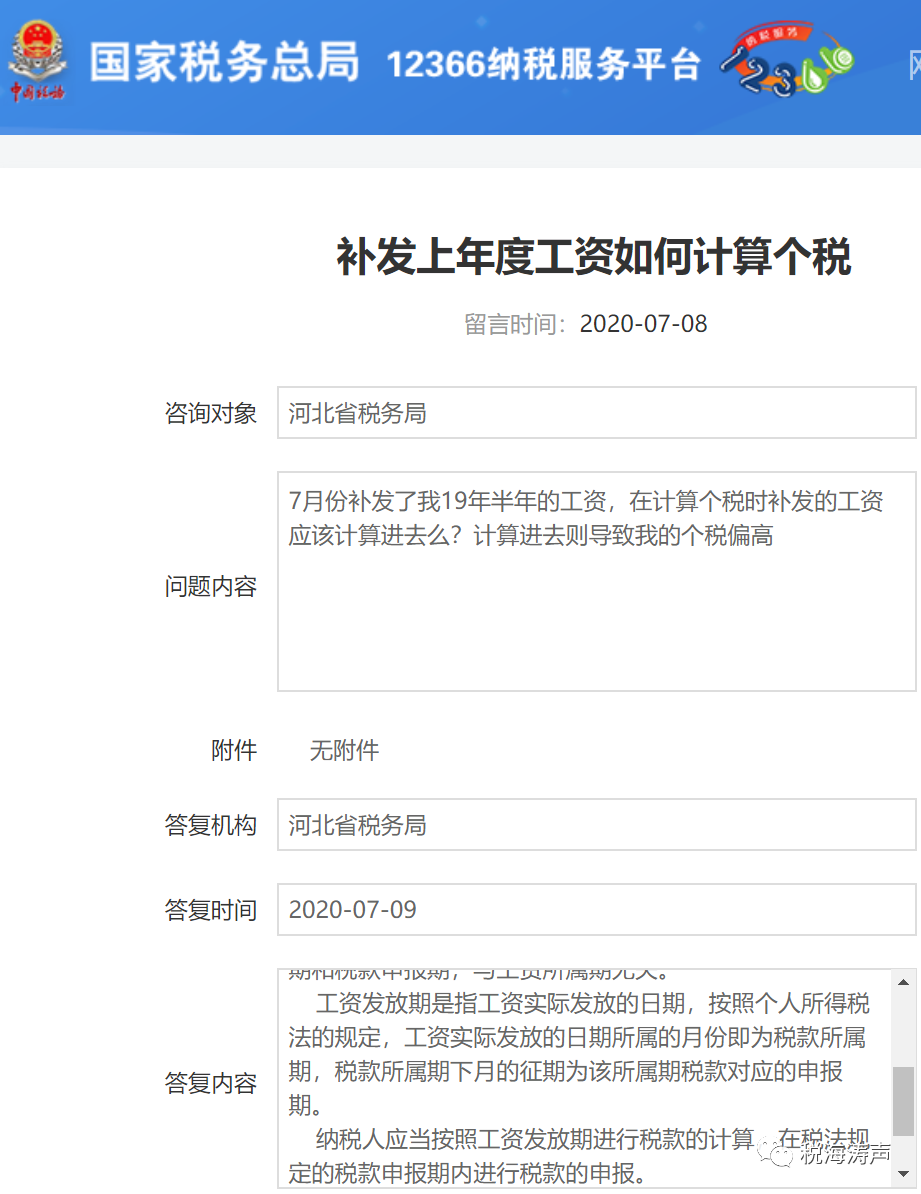921x1194 pixels.
Task: Click the 答复机构 field showing 河北省税务局
Action: coord(596,825)
